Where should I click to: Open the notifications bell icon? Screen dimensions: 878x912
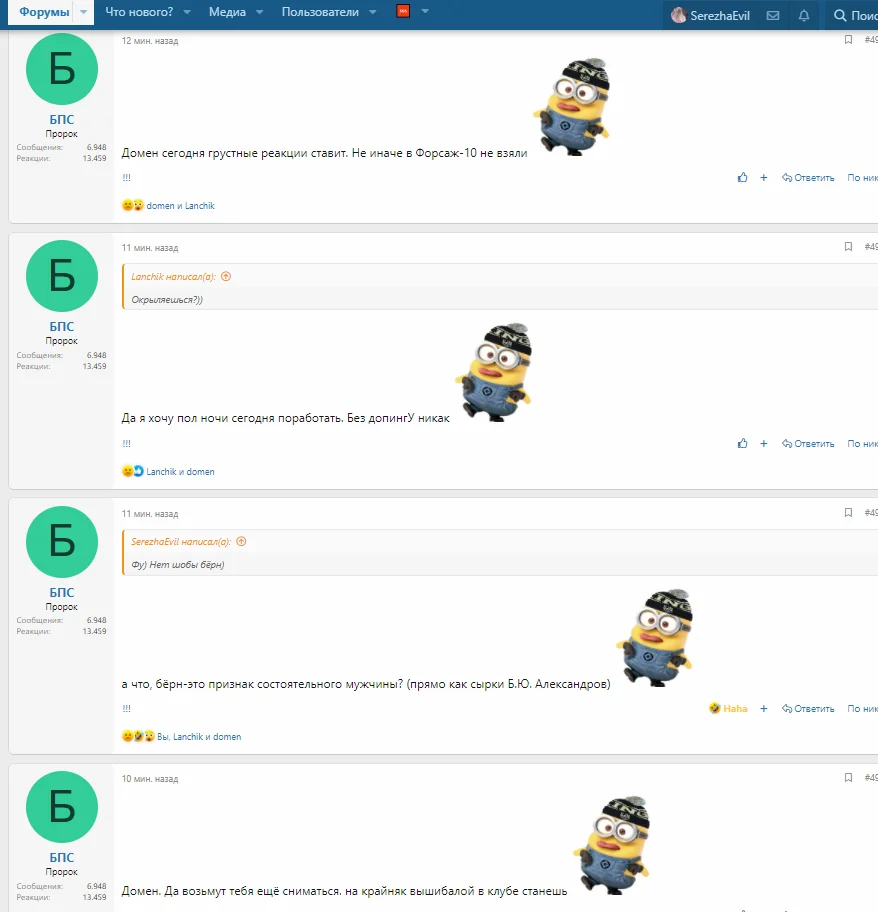click(x=804, y=16)
